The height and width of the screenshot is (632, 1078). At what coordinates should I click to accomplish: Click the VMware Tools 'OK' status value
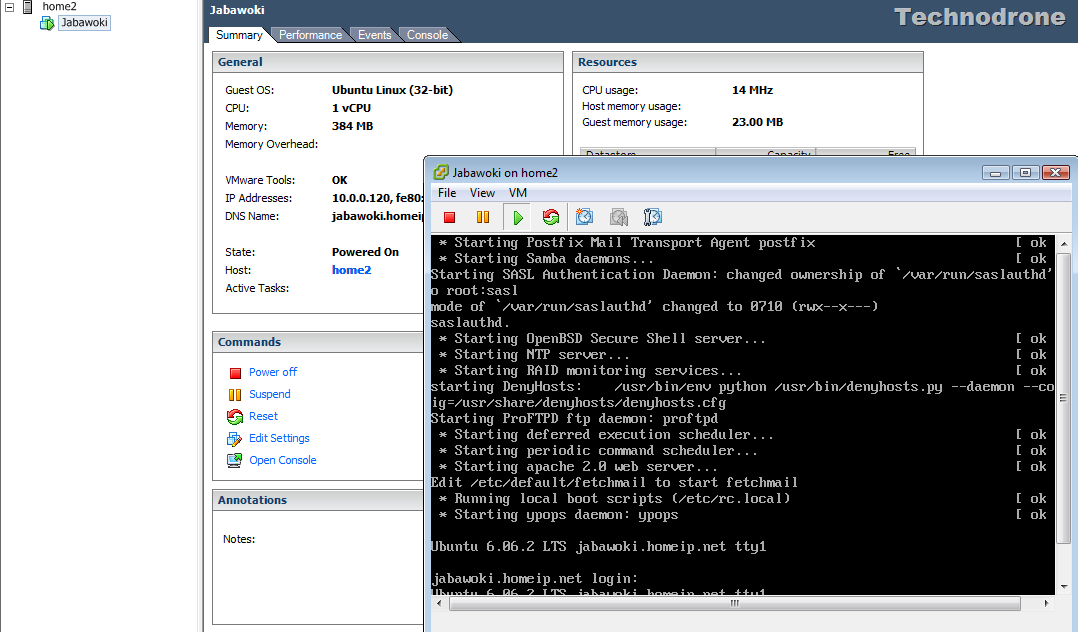coord(340,180)
